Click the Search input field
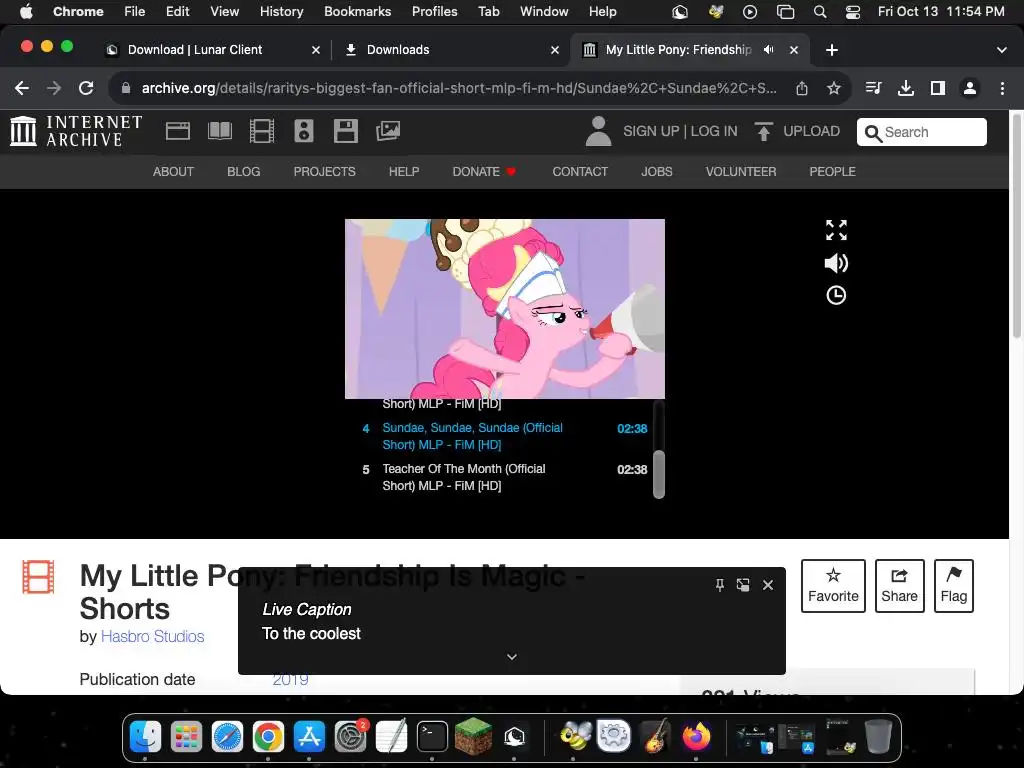 coord(921,132)
